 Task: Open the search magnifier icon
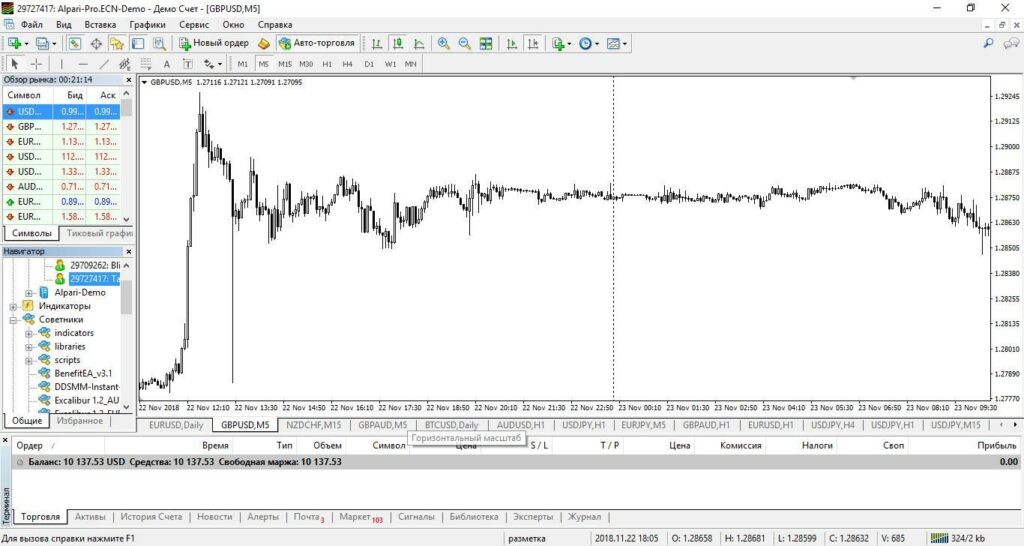(988, 44)
